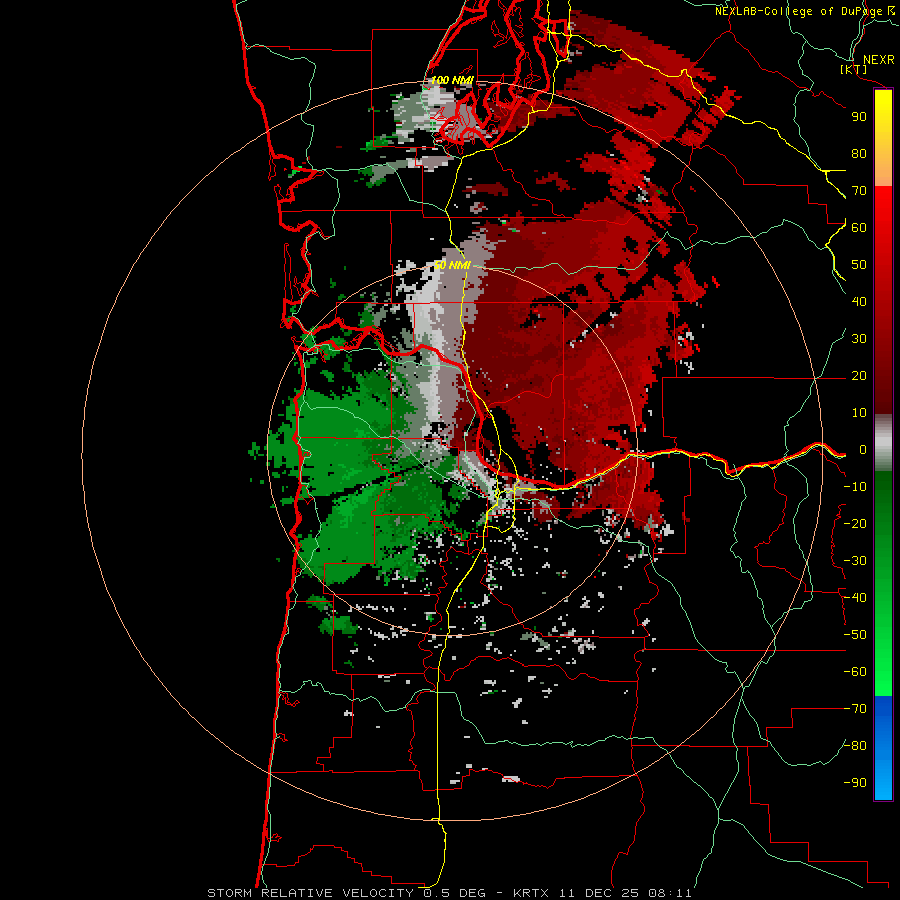Select the 30 value on velocity scale
This screenshot has height=900, width=900.
tap(859, 339)
